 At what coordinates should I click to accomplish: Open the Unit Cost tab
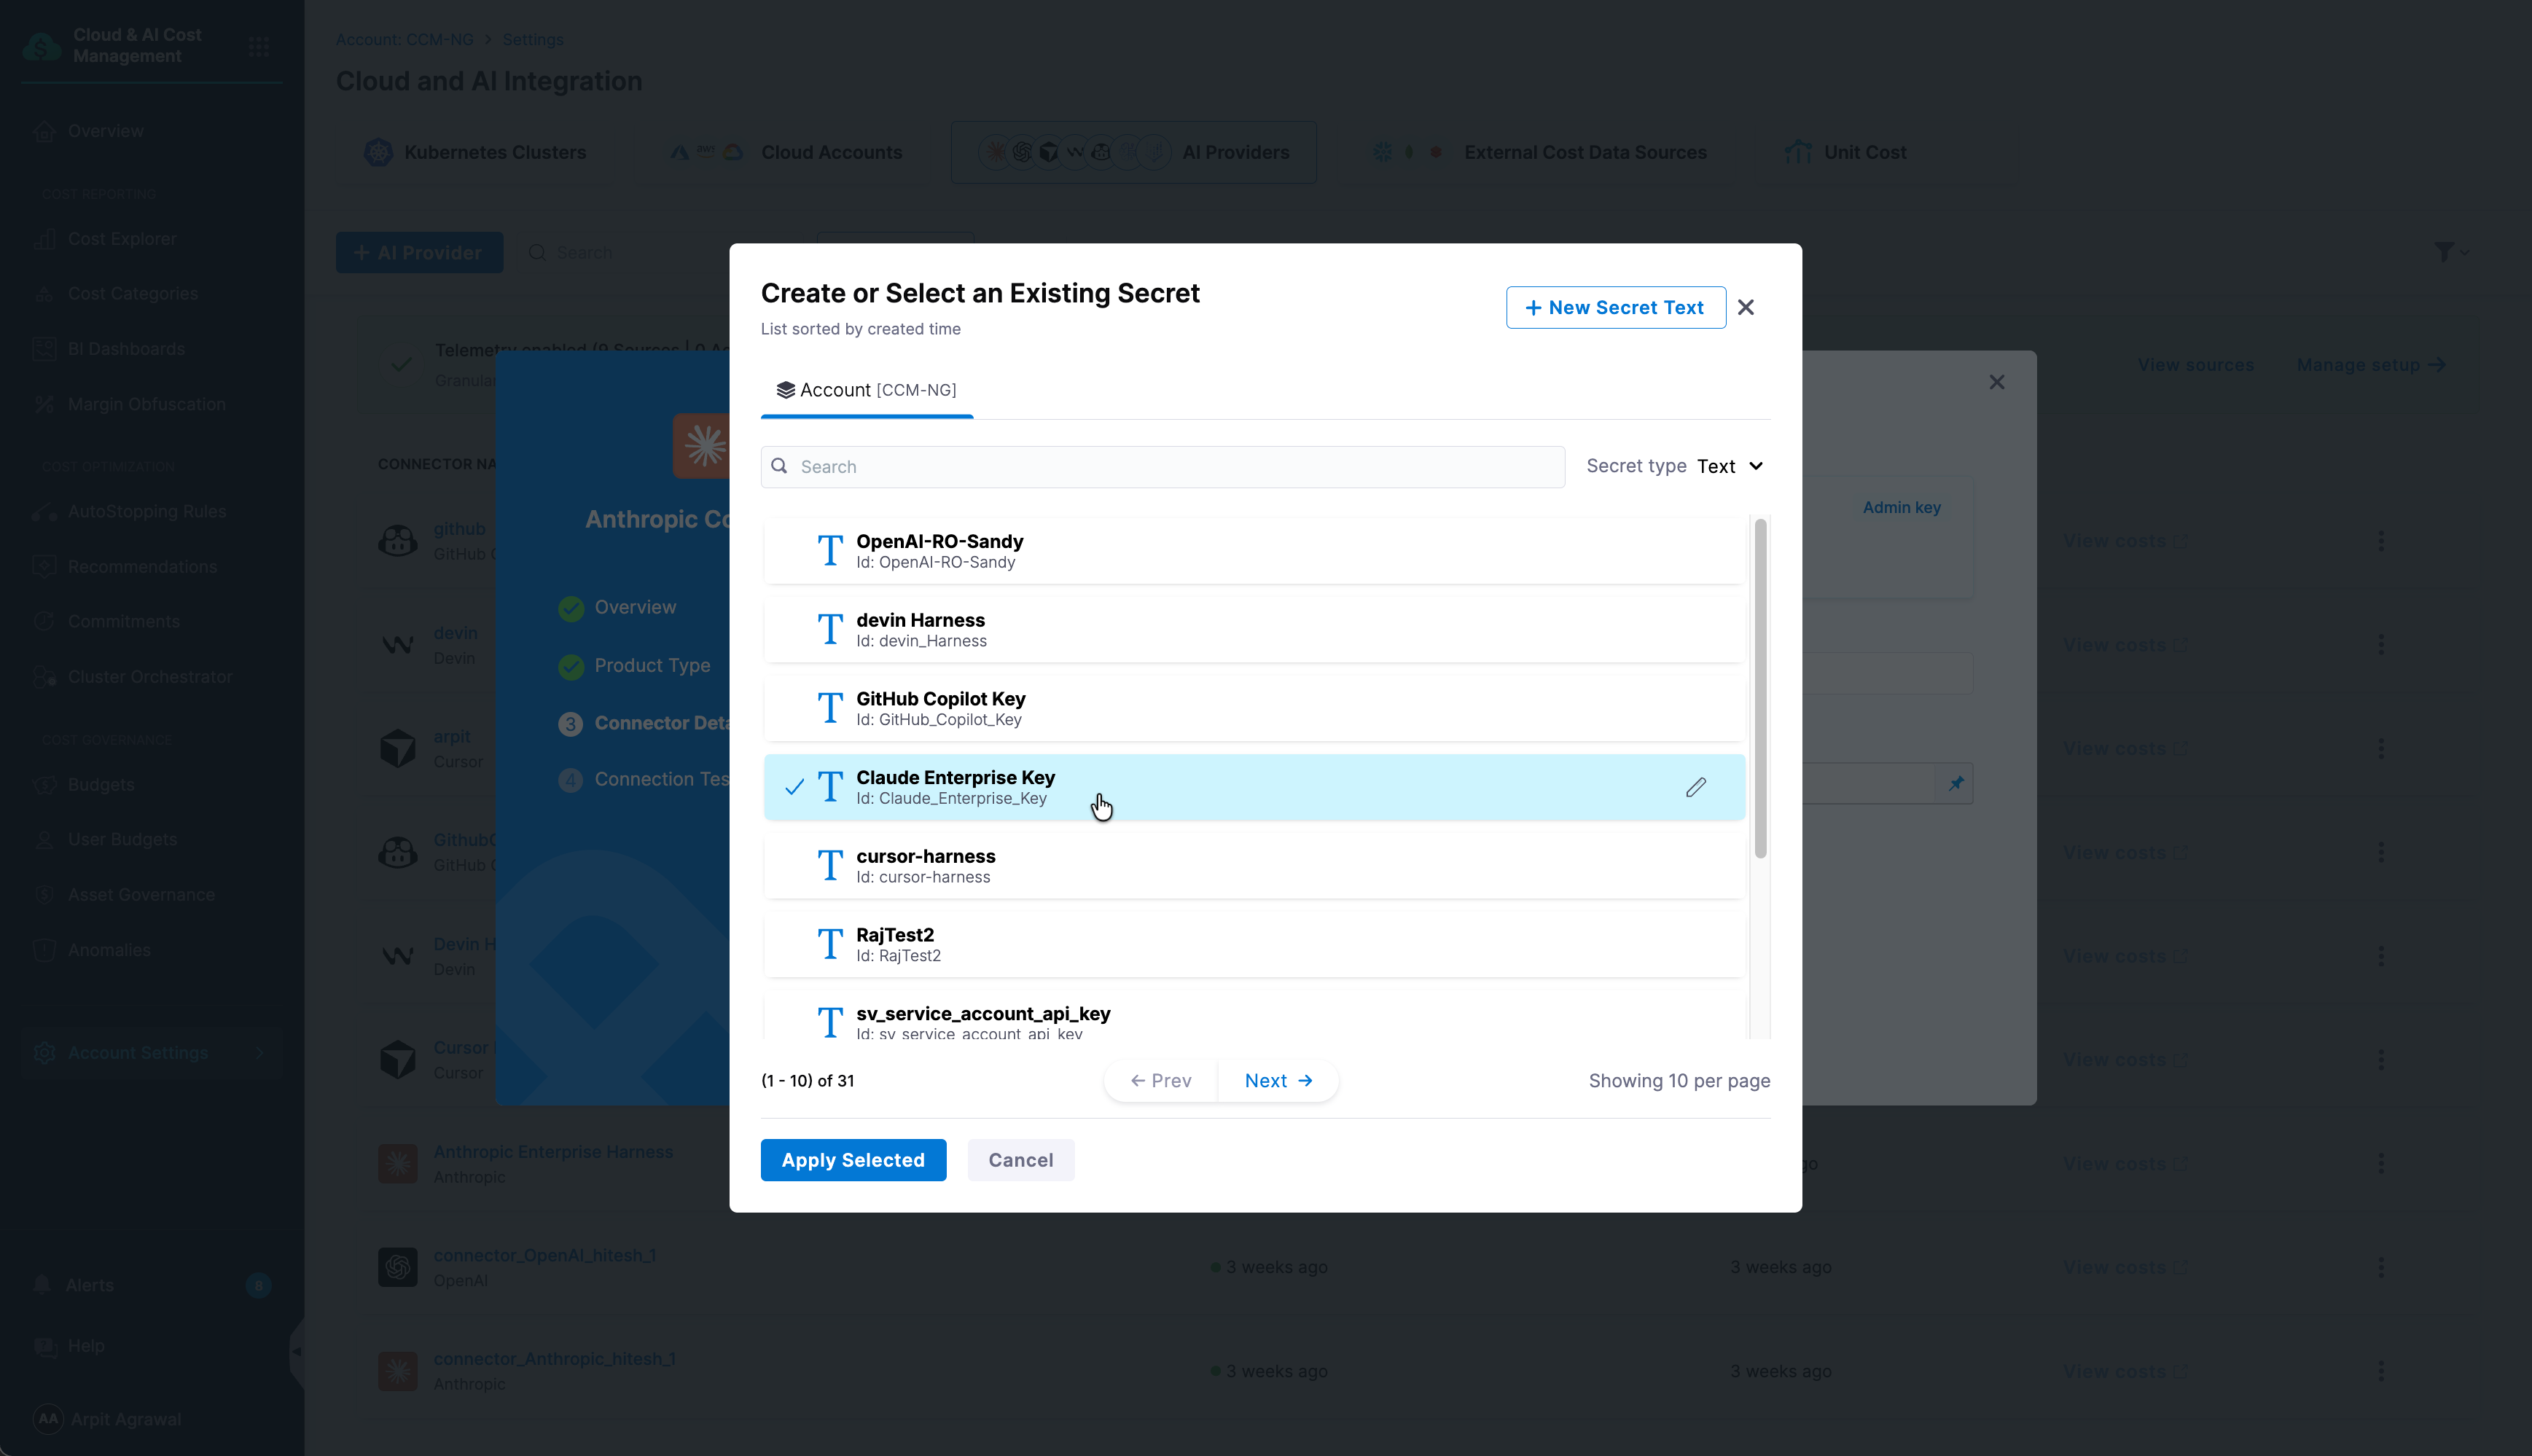pos(1845,152)
